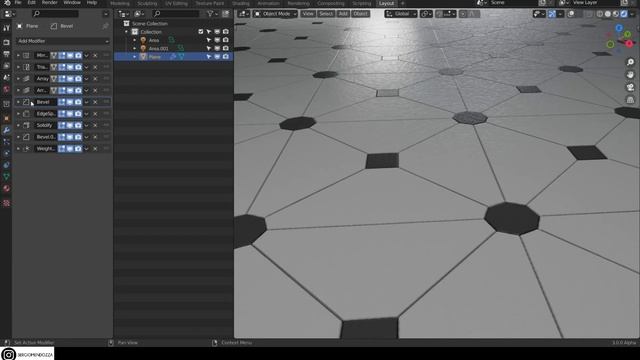
Task: Toggle the camera view gizmo
Action: [x=630, y=87]
